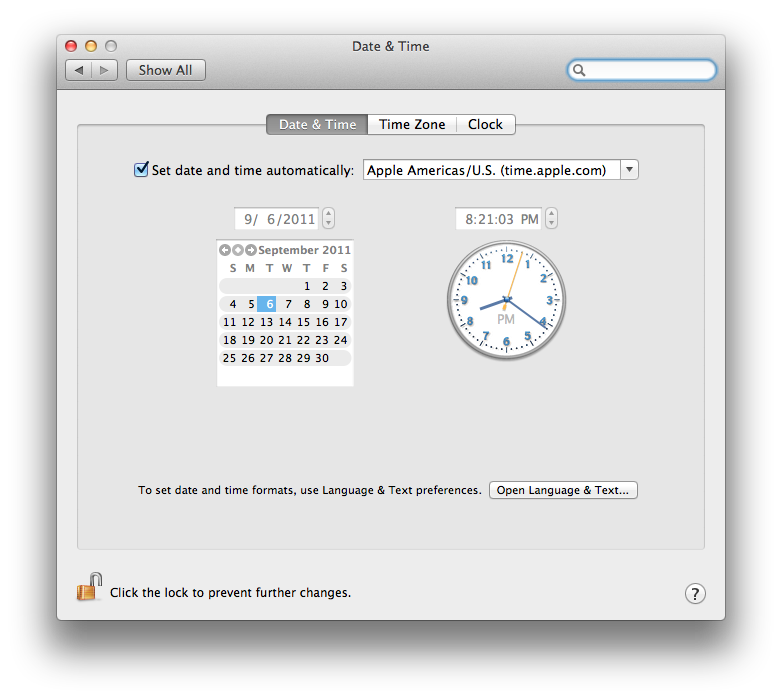Select September 6 in the calendar
Image resolution: width=782 pixels, height=699 pixels.
click(267, 304)
